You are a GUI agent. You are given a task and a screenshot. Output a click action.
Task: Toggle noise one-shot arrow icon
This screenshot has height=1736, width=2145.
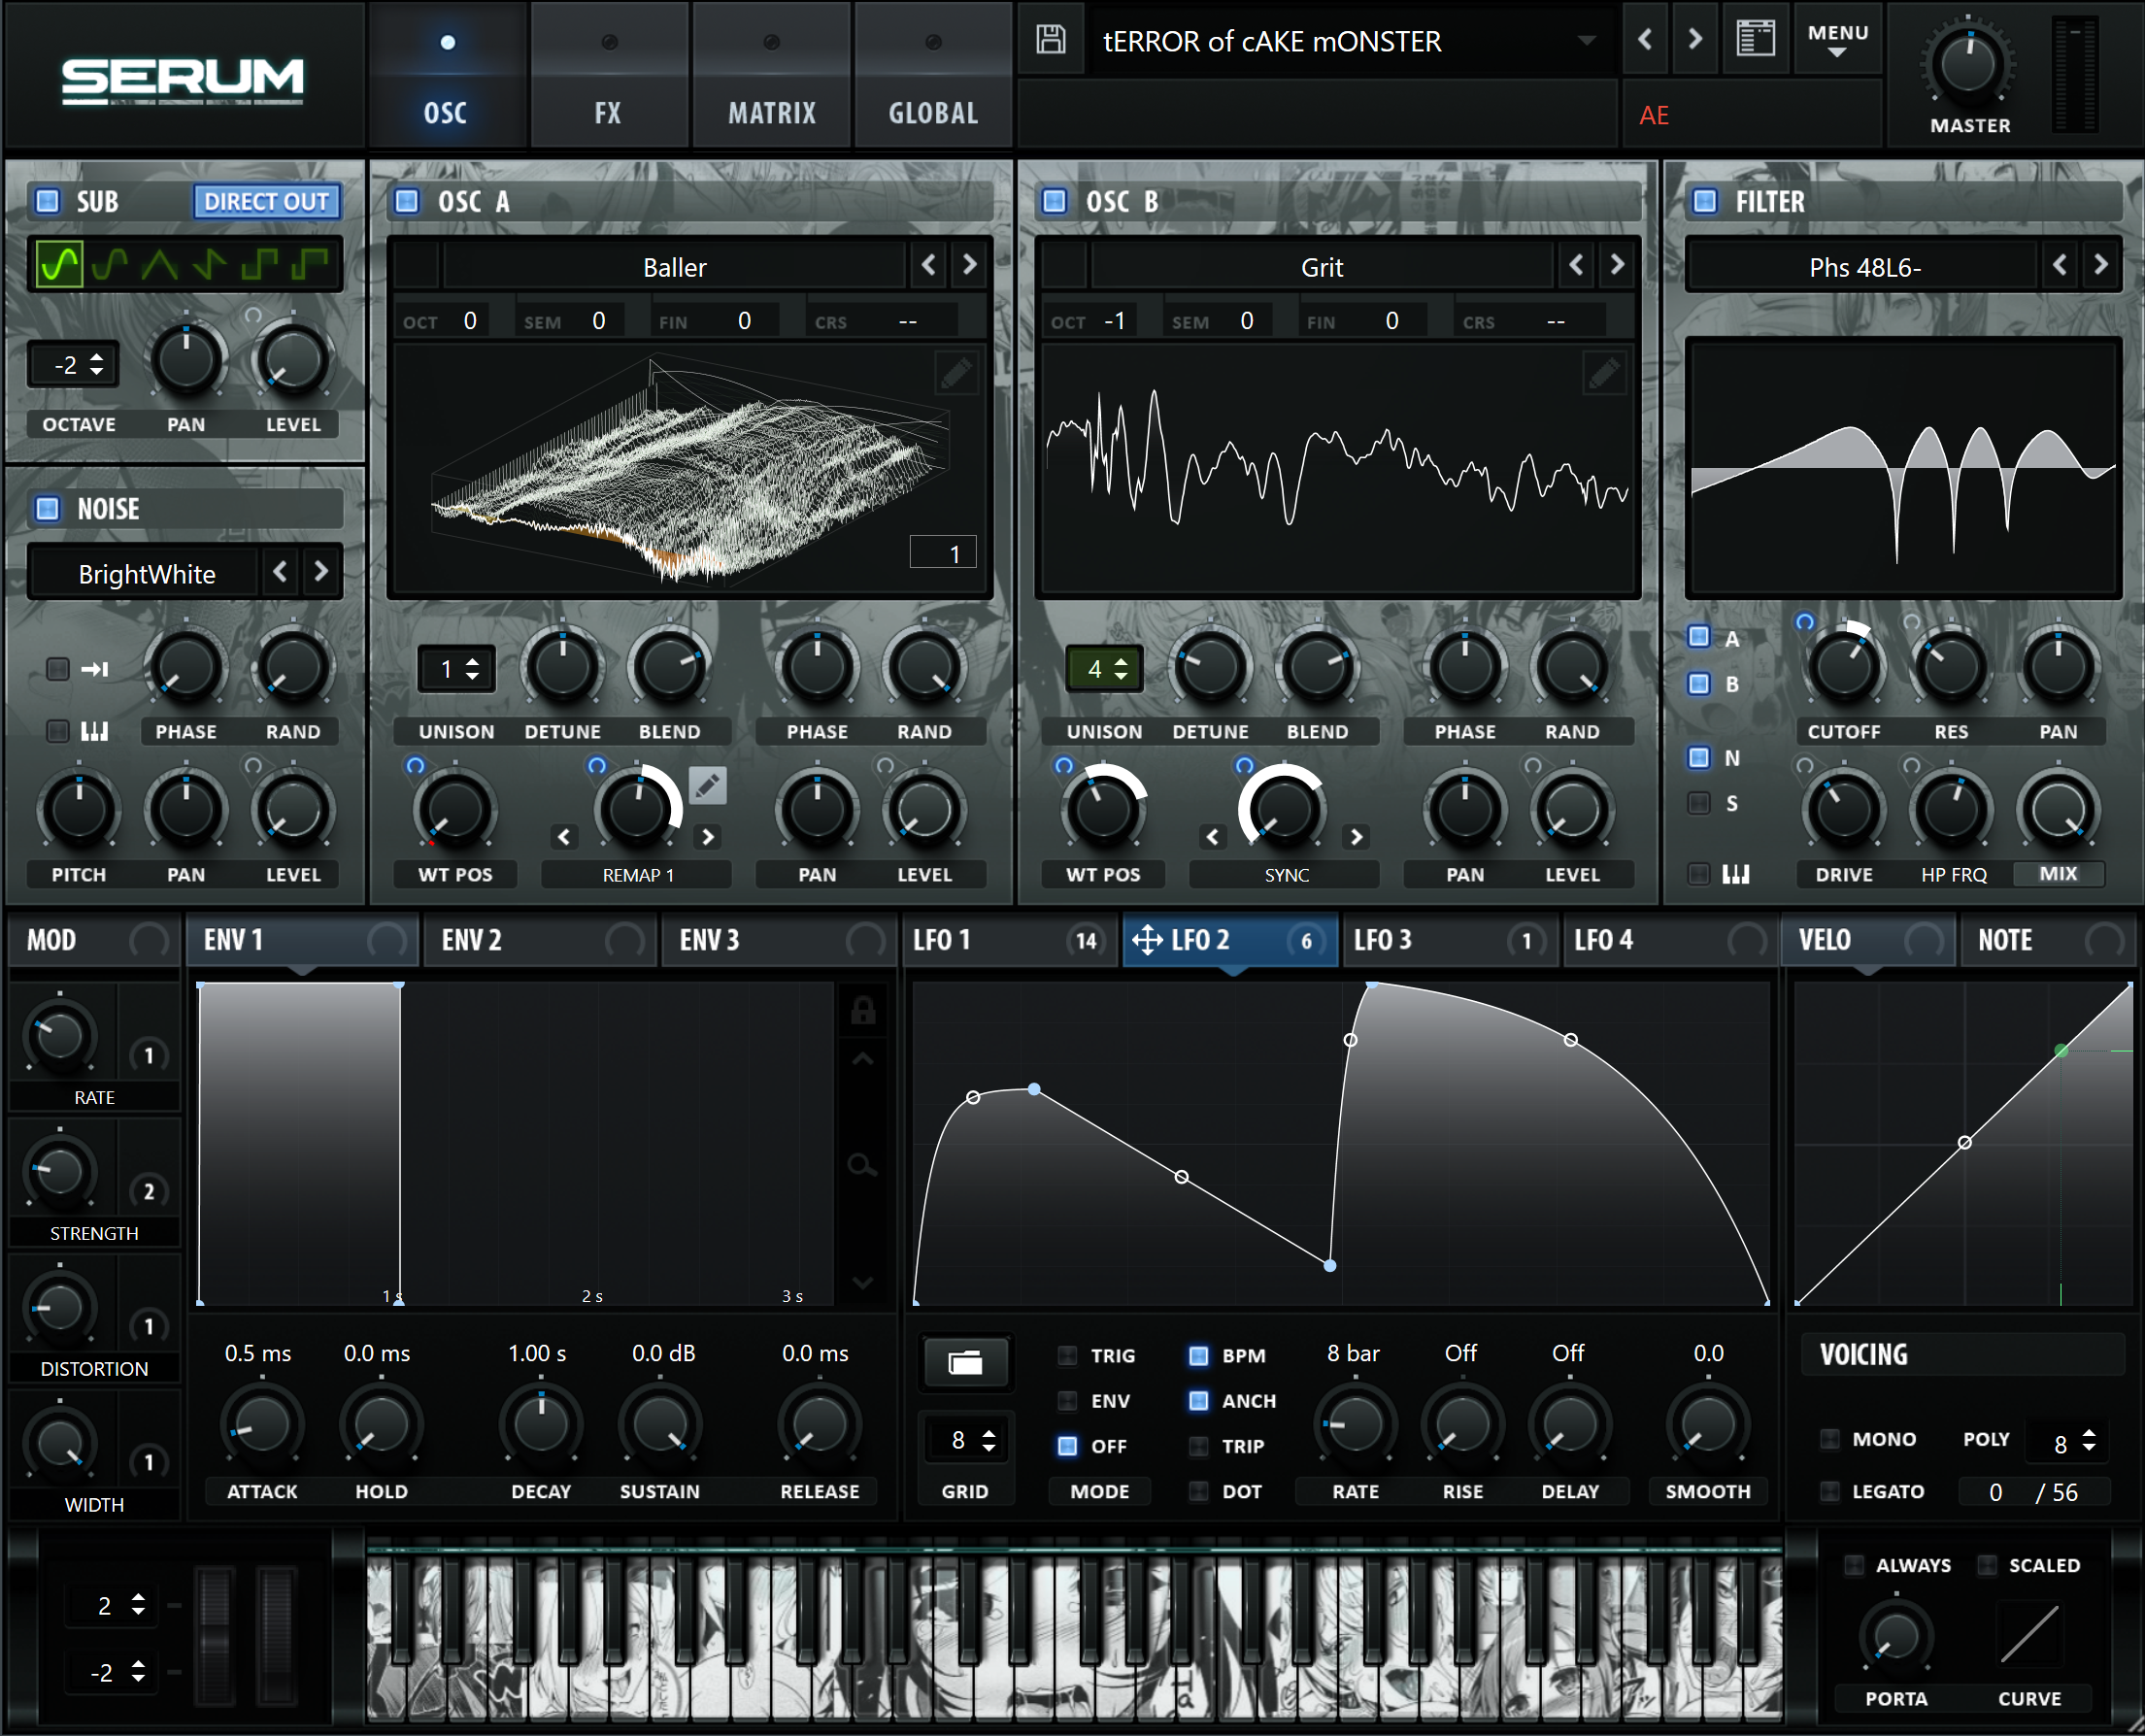pyautogui.click(x=95, y=669)
